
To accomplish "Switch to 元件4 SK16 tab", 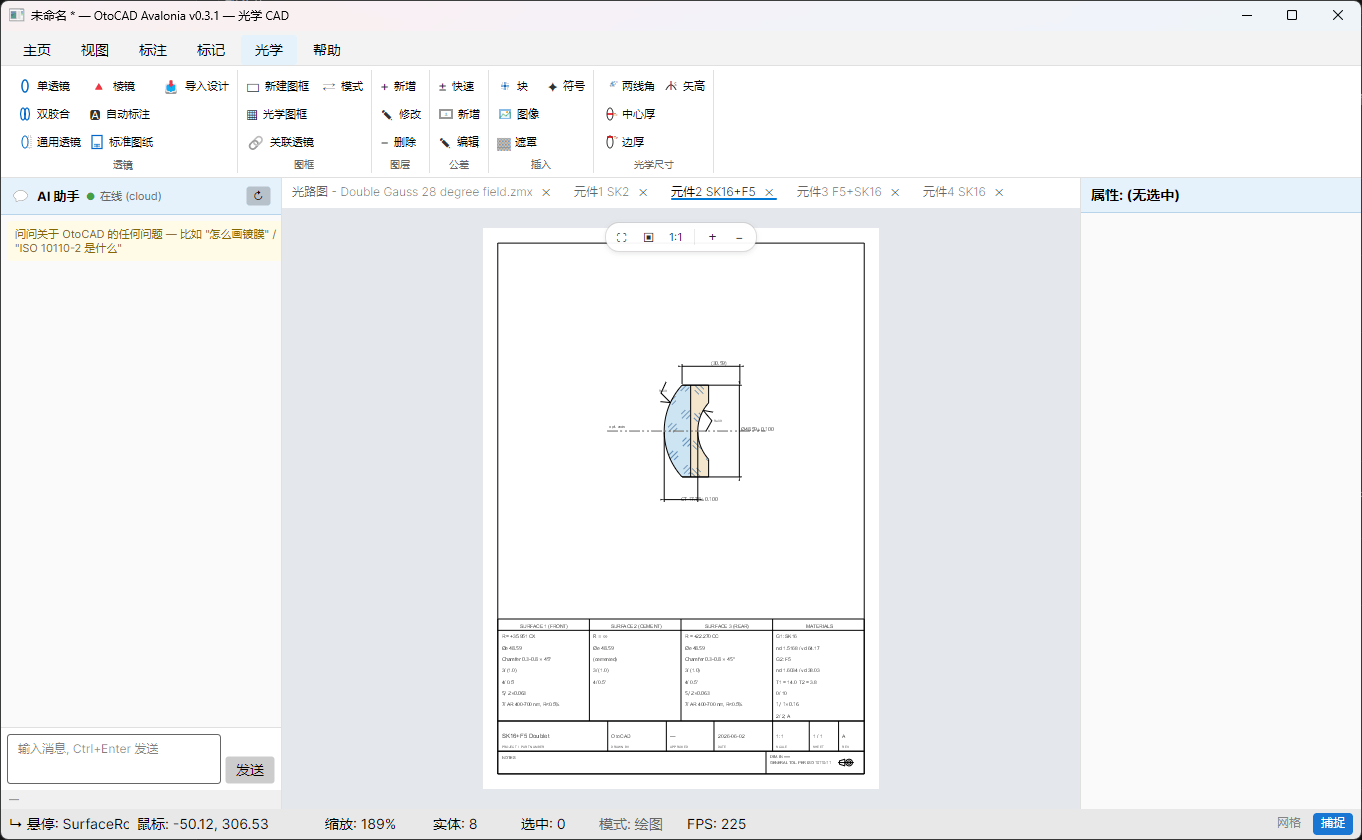I will point(954,192).
